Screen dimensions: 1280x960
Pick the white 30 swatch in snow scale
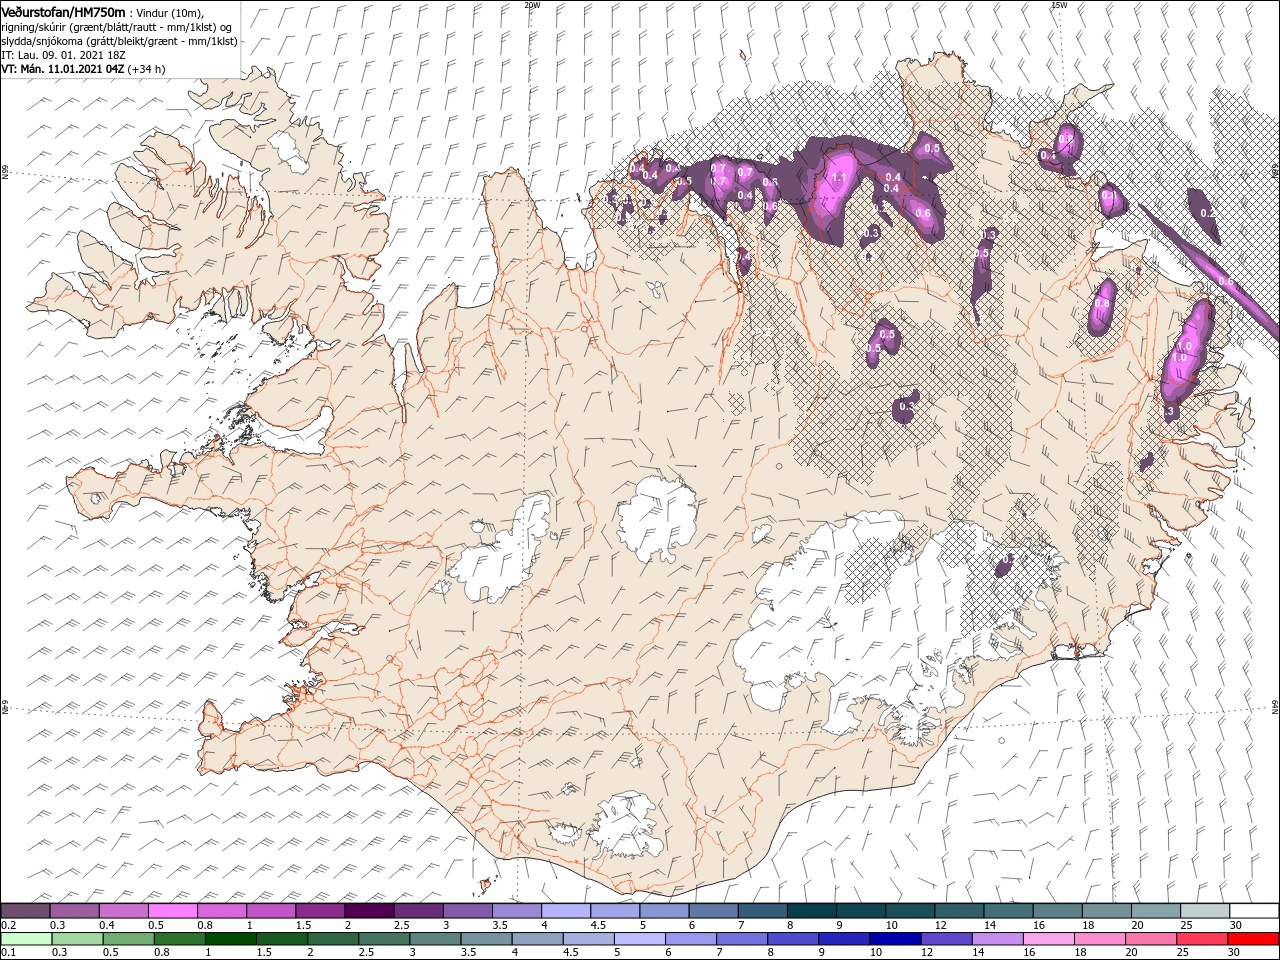click(1255, 911)
